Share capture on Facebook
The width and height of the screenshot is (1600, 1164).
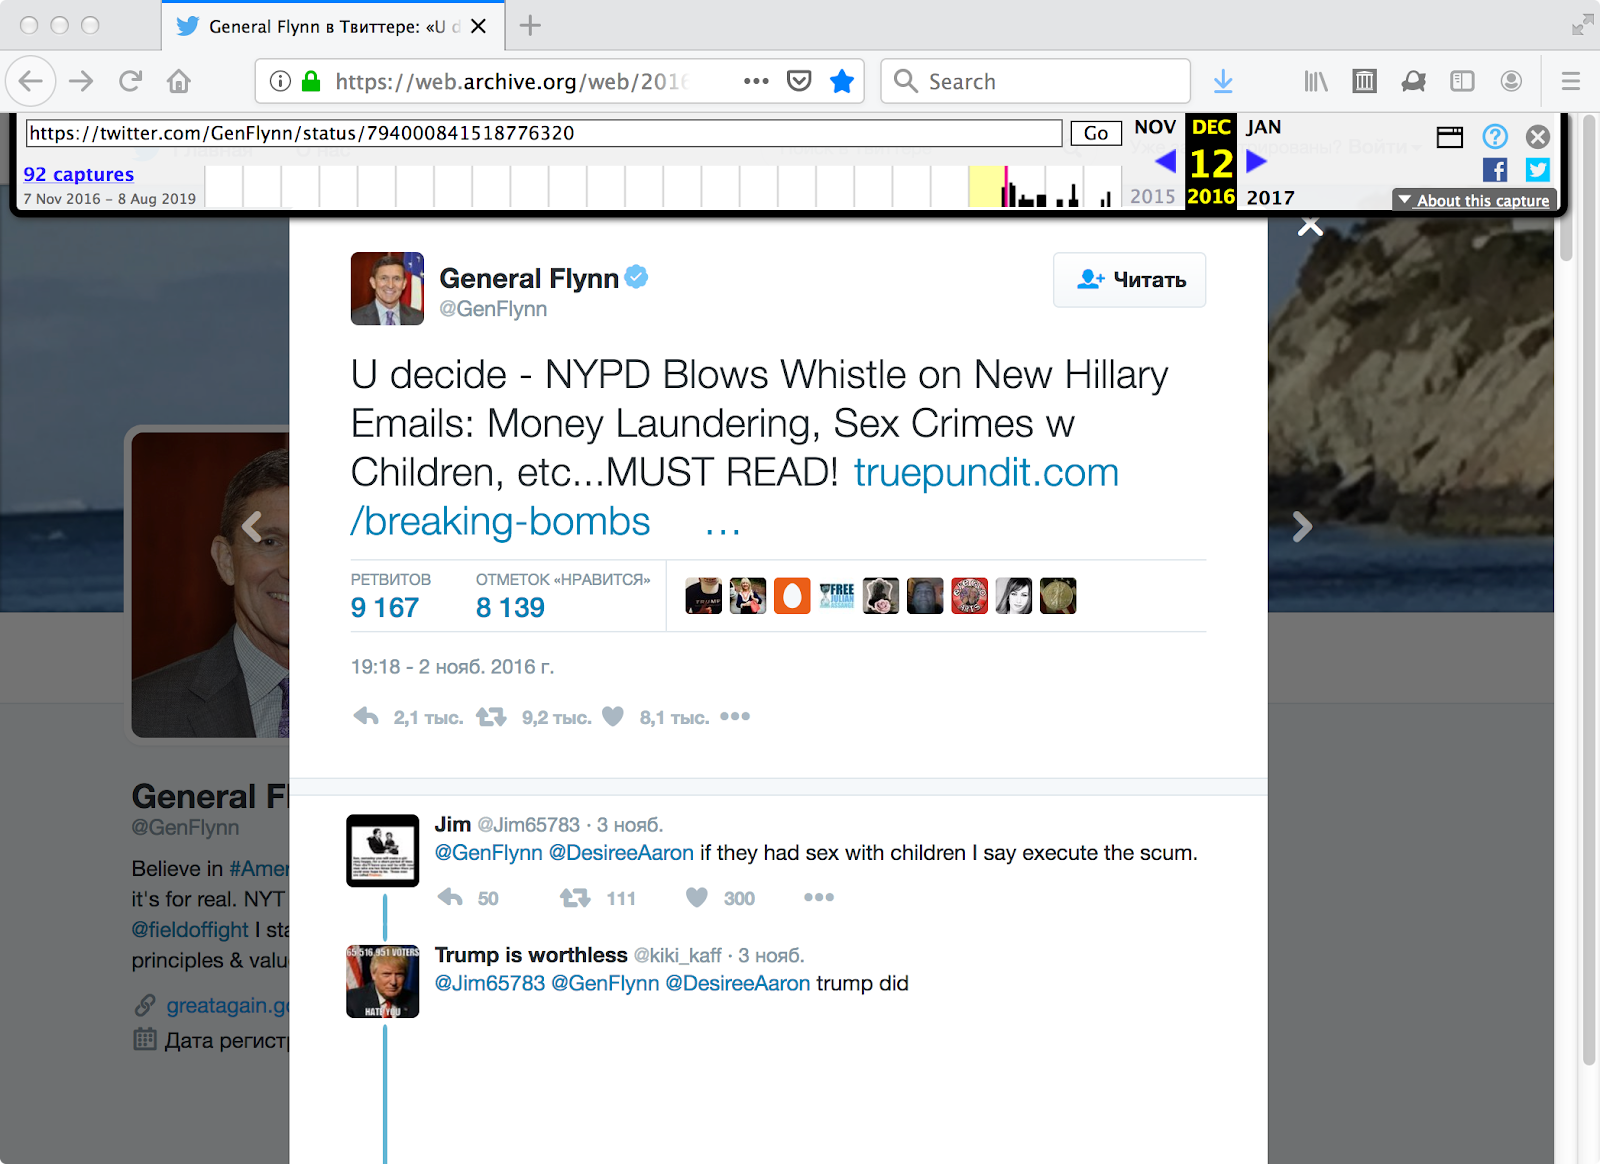[1495, 170]
